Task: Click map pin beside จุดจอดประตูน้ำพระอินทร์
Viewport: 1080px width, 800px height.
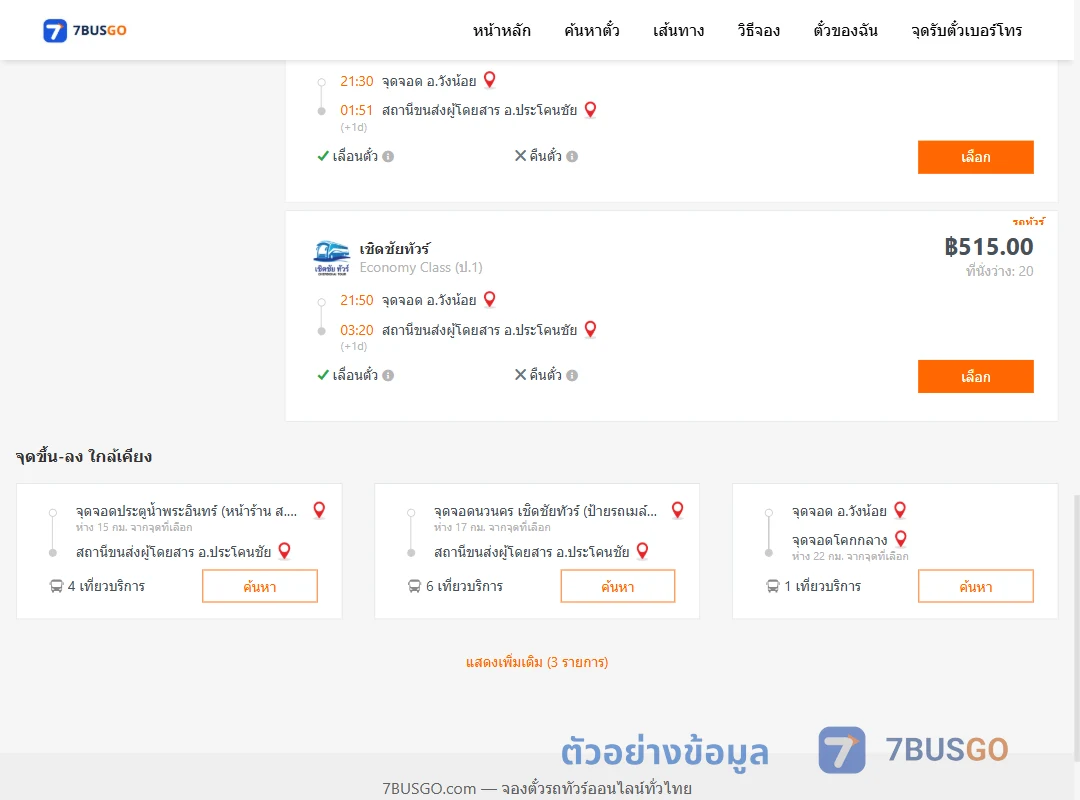Action: (319, 510)
